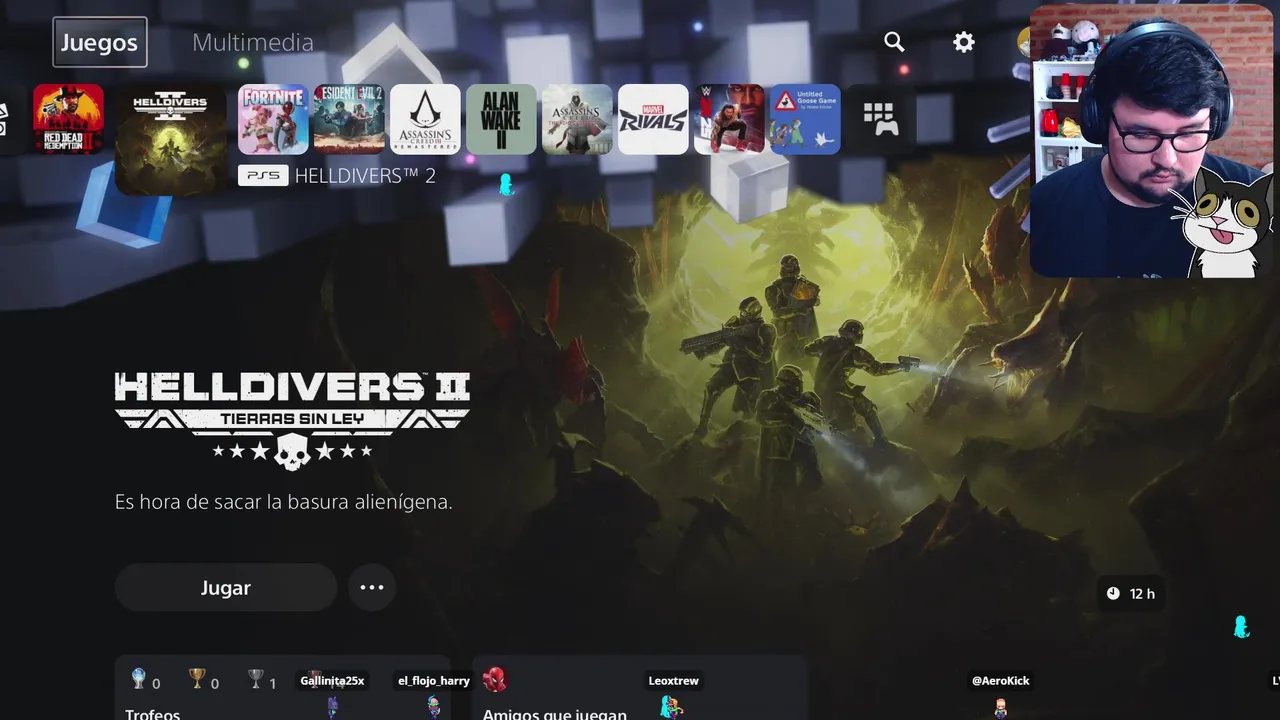Click the clock icon beside 12 h
Viewport: 1280px width, 720px height.
tap(1113, 594)
